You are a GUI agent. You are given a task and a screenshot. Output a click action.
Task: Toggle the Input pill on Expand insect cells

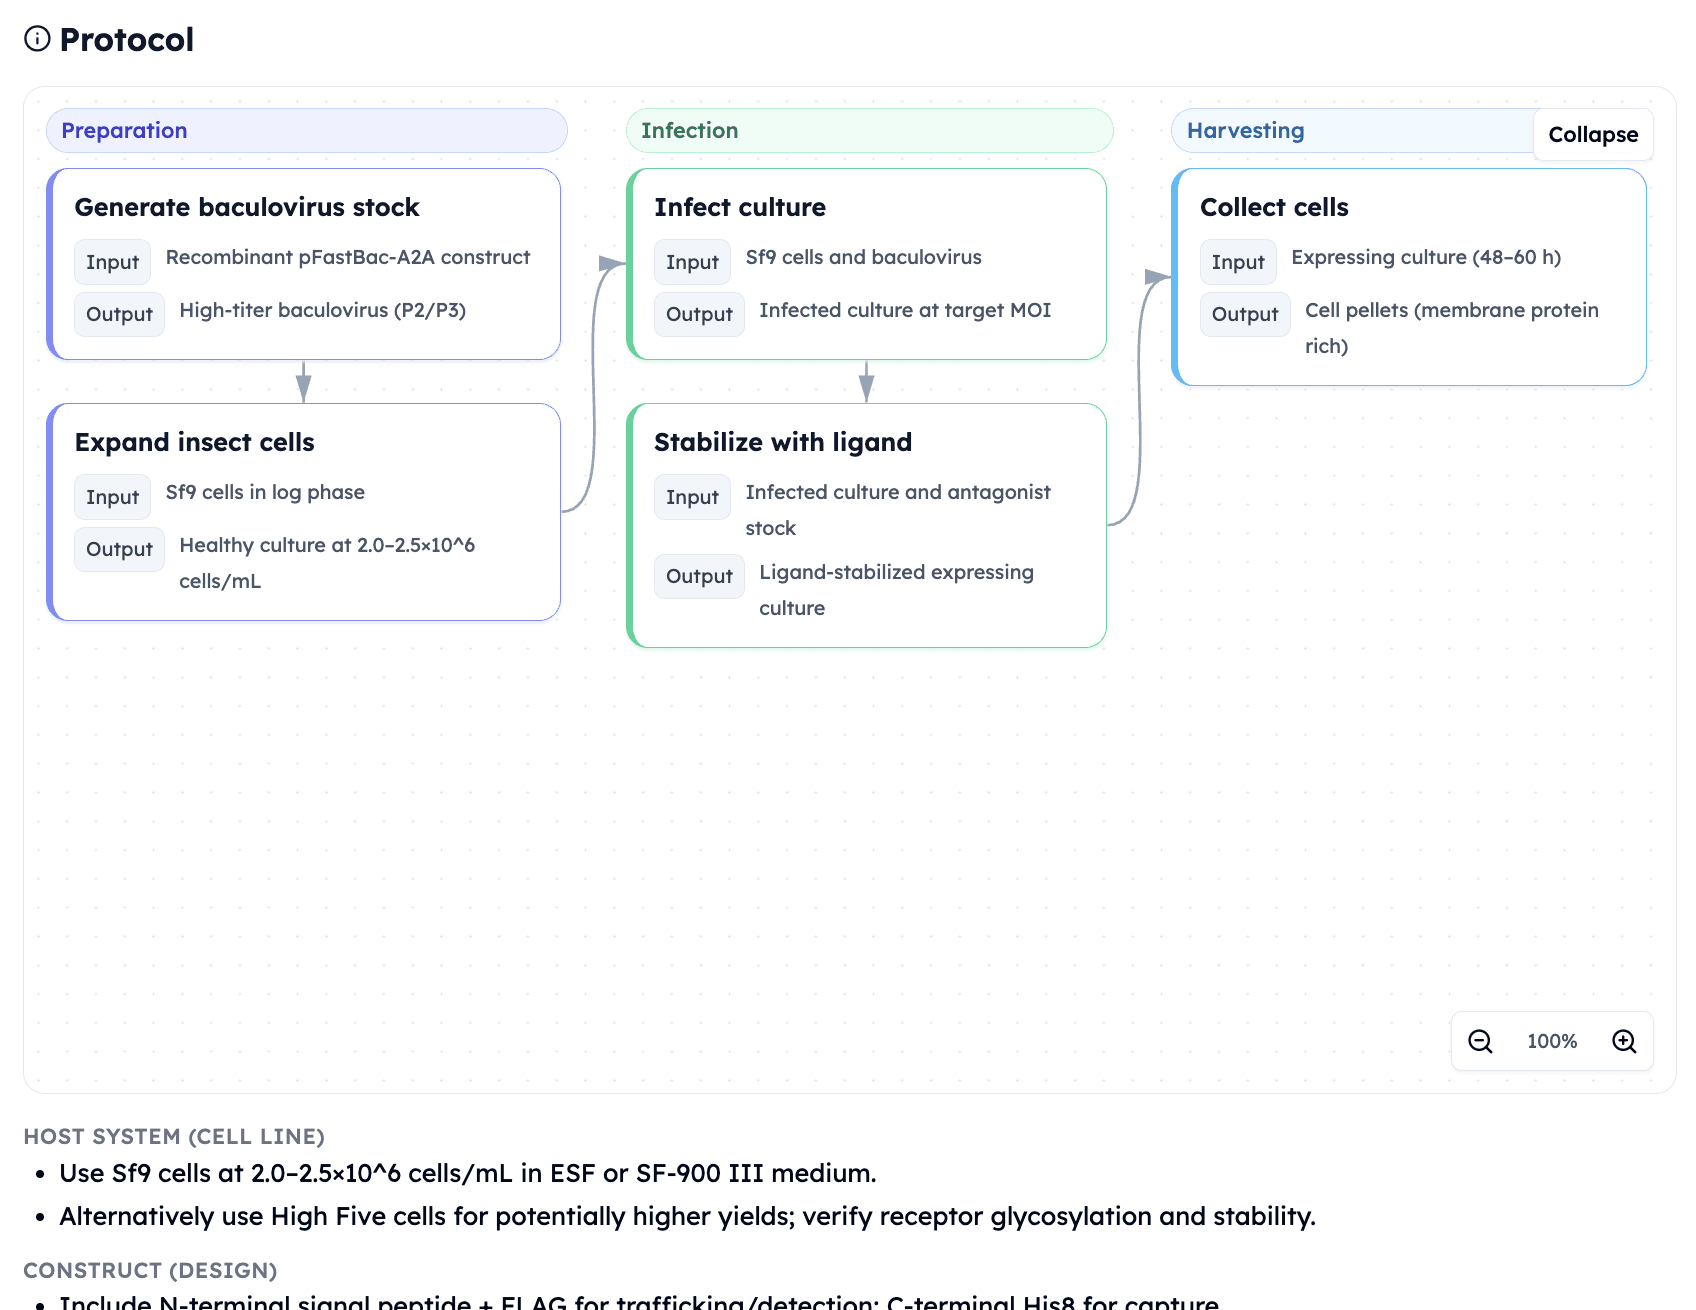(111, 497)
